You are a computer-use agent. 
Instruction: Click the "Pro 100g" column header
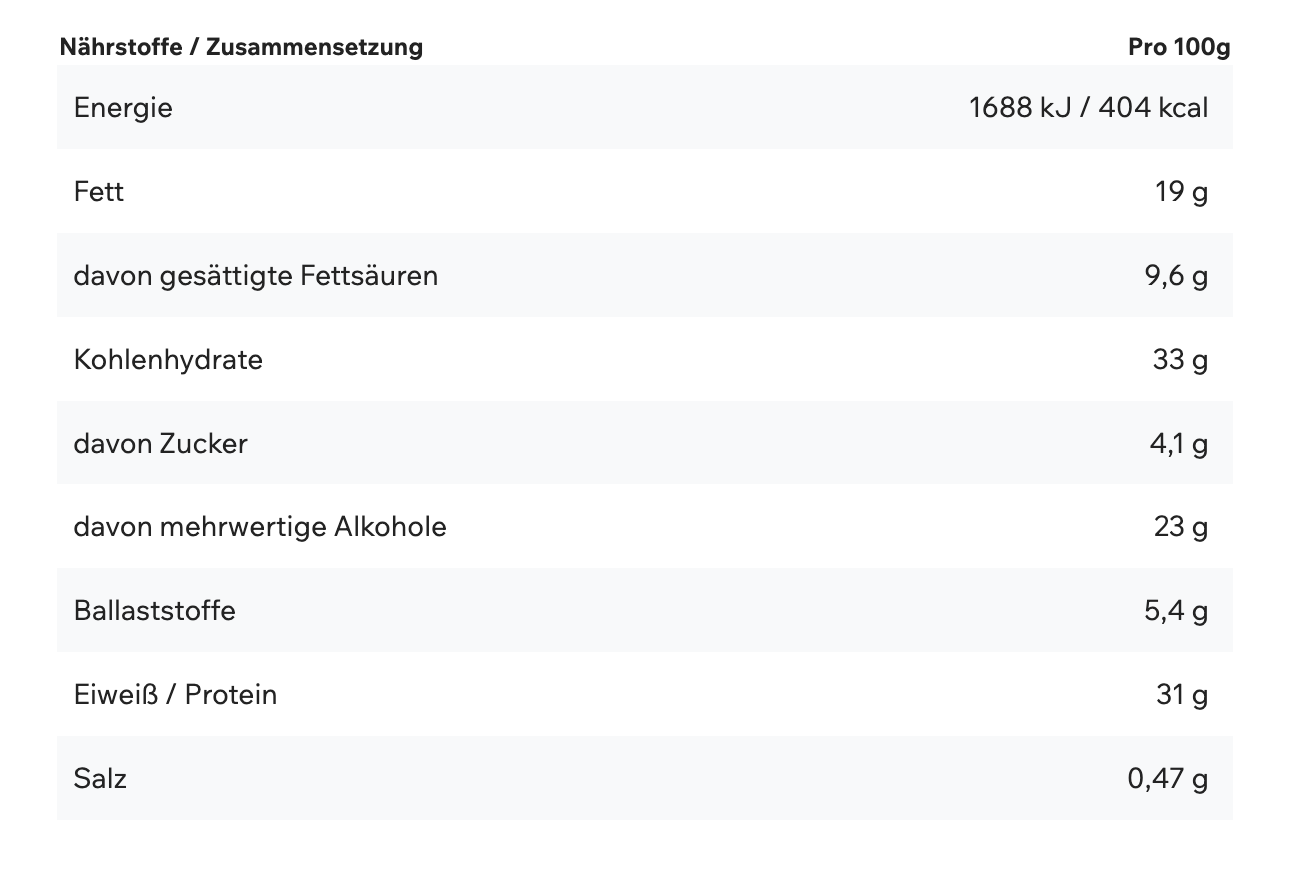pos(1179,47)
